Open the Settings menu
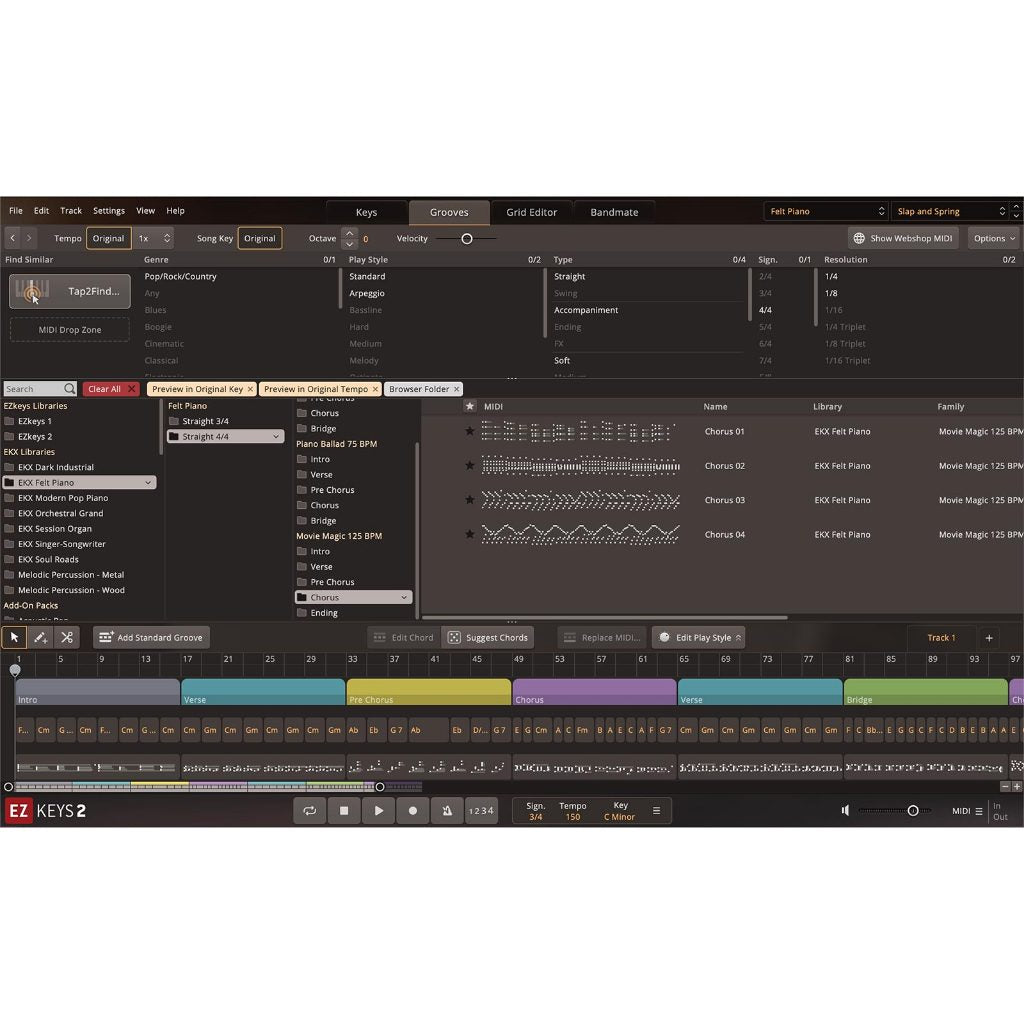This screenshot has width=1024, height=1024. pos(108,210)
